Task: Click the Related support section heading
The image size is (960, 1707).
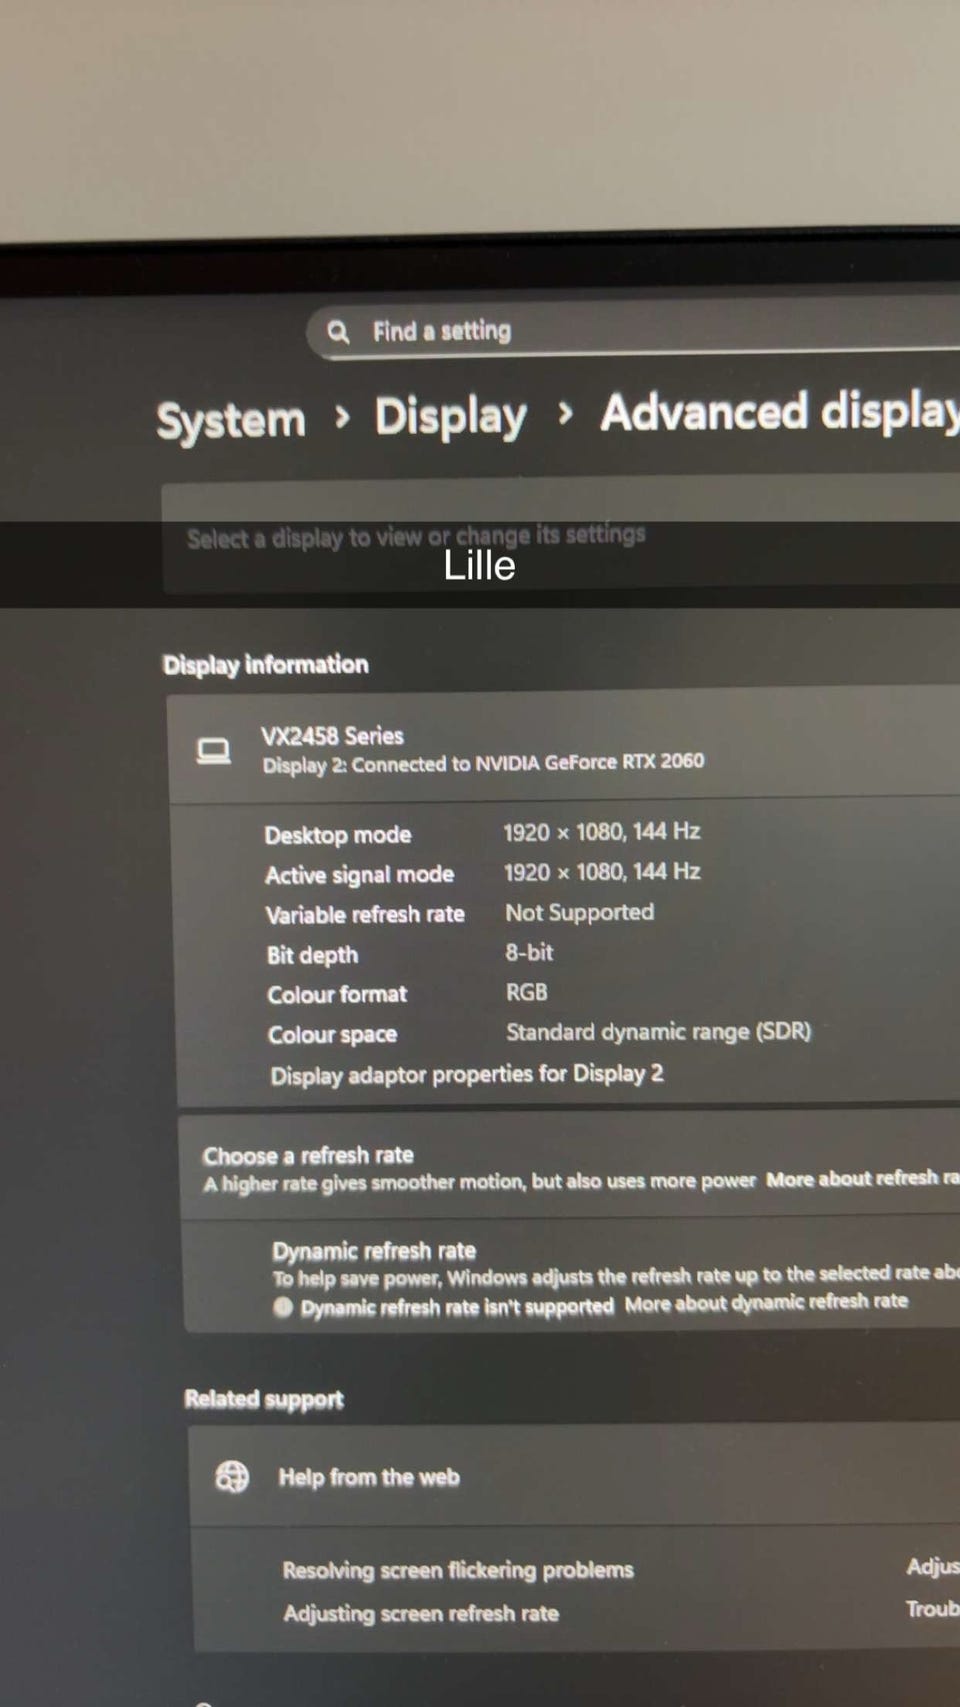Action: (264, 1399)
